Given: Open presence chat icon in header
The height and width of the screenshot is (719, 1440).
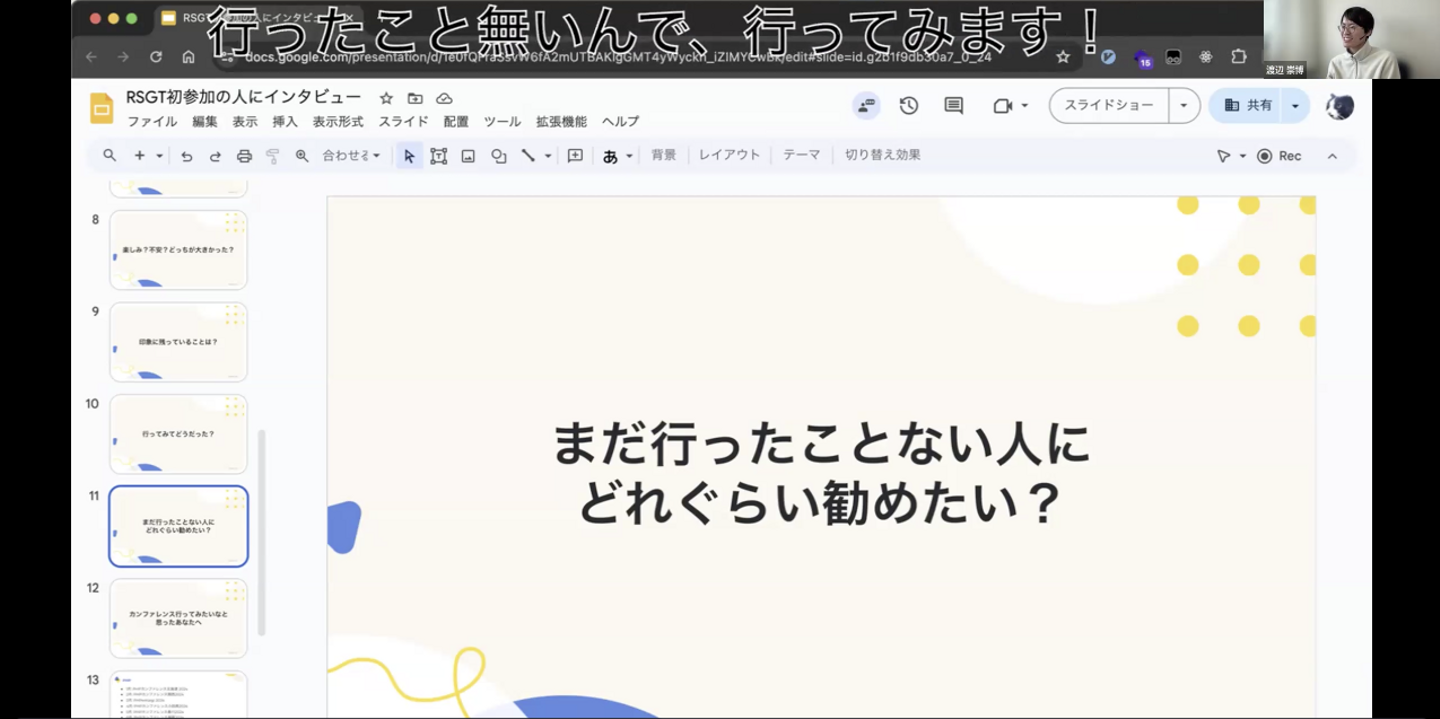Looking at the screenshot, I should (866, 106).
